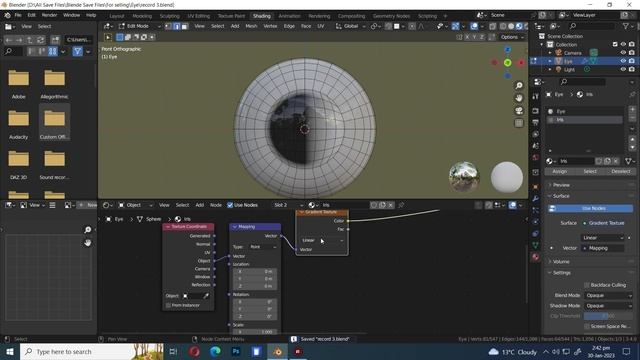Select the Iris material slot in list
This screenshot has width=640, height=360.
click(x=585, y=120)
